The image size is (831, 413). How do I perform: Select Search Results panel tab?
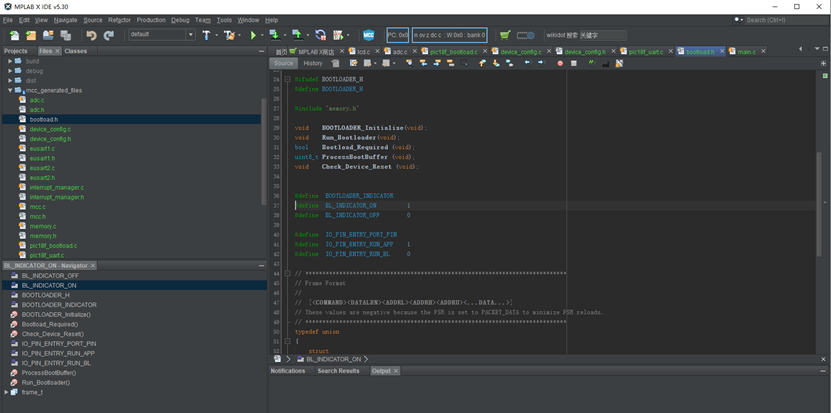click(x=338, y=371)
